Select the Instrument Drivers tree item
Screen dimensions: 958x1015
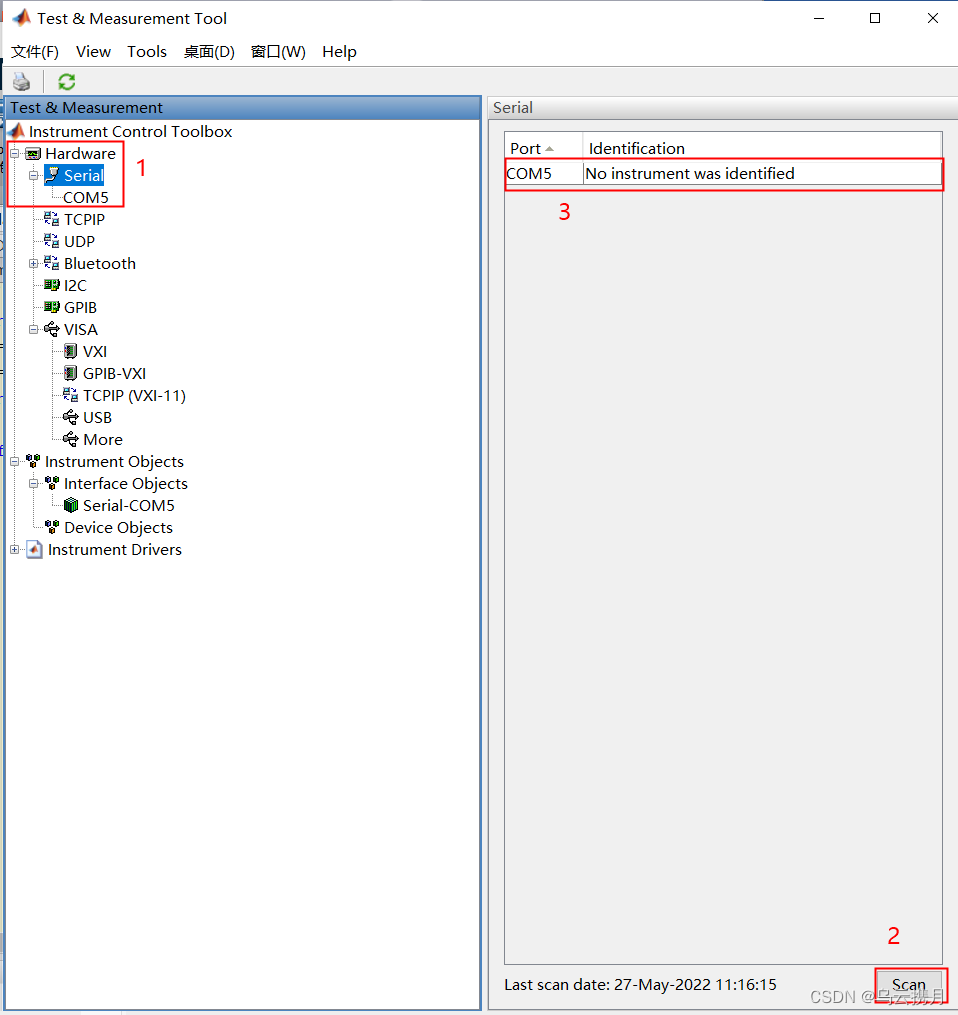(115, 550)
